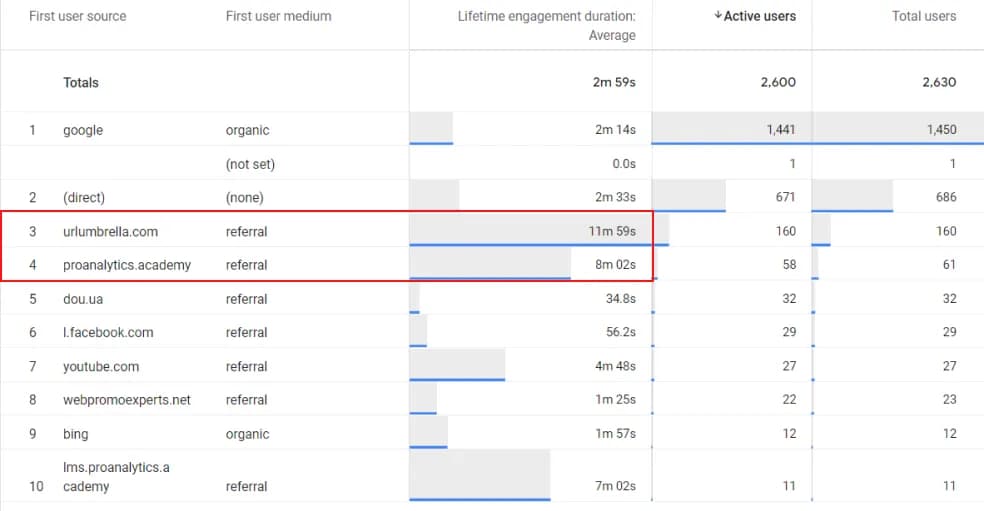Click the 1,441 active users cell
Viewport: 984px width, 511px height.
click(x=780, y=129)
